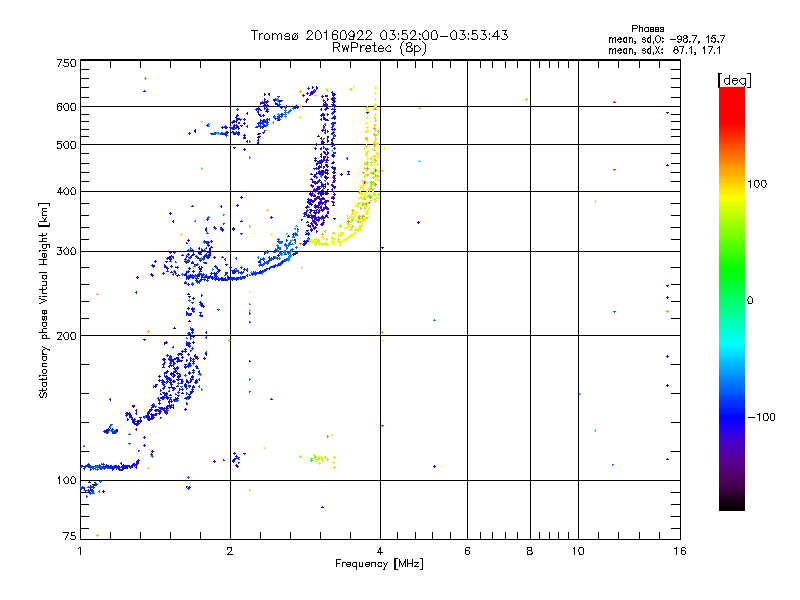Click the "Phases" heading text

(x=647, y=29)
